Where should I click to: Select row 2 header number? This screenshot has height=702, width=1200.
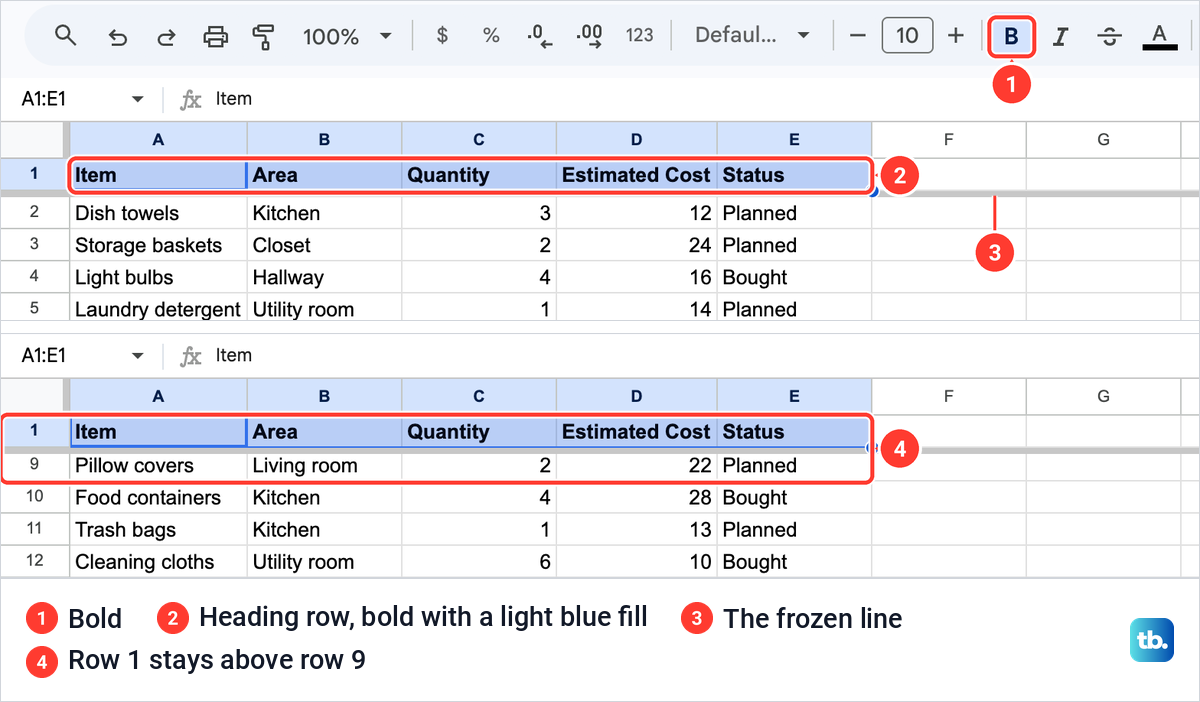coord(34,213)
